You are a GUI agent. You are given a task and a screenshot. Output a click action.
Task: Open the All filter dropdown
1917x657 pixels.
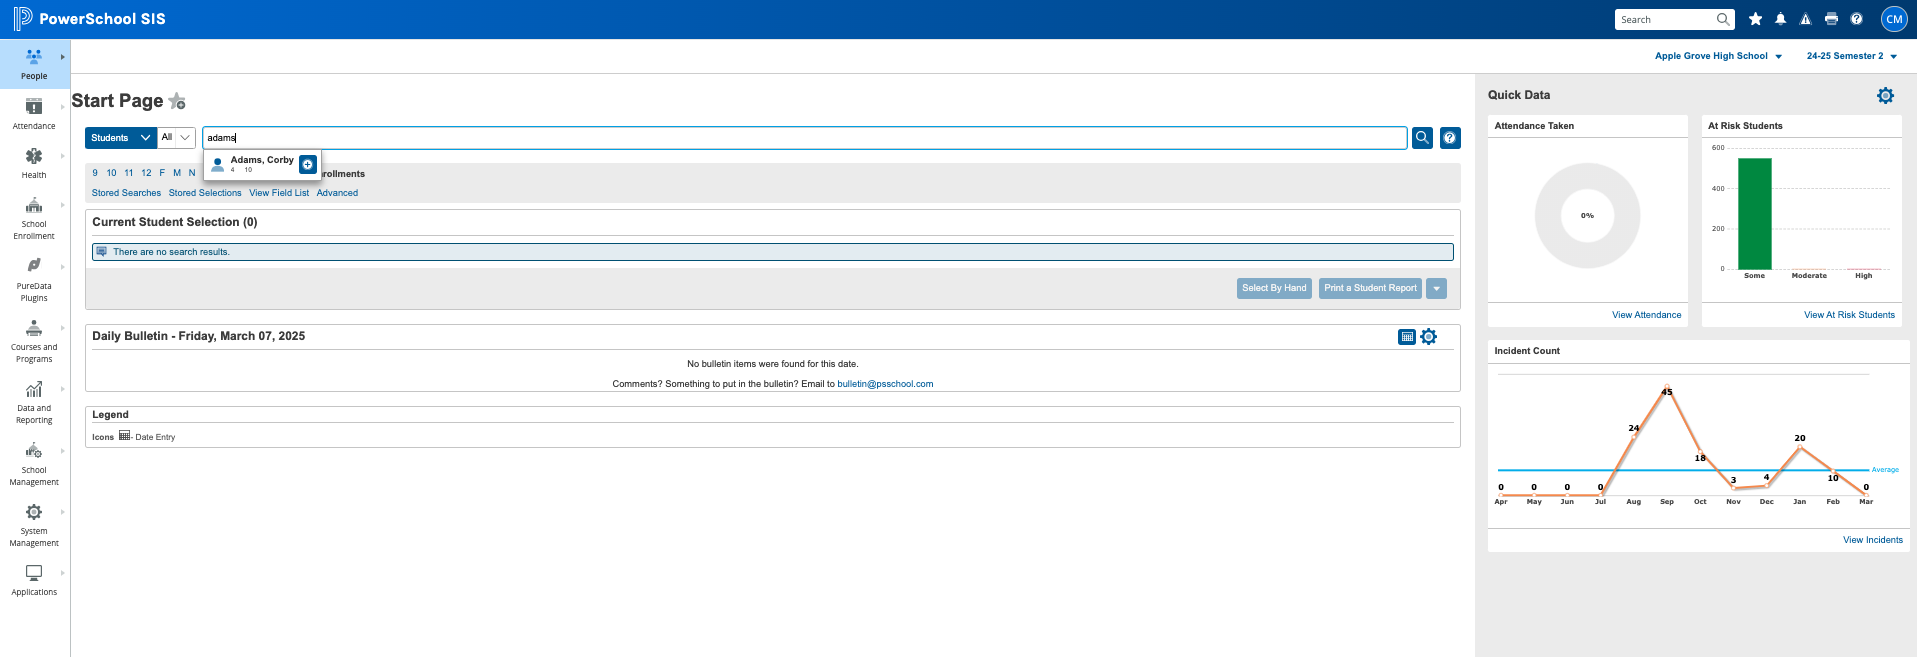click(x=176, y=138)
